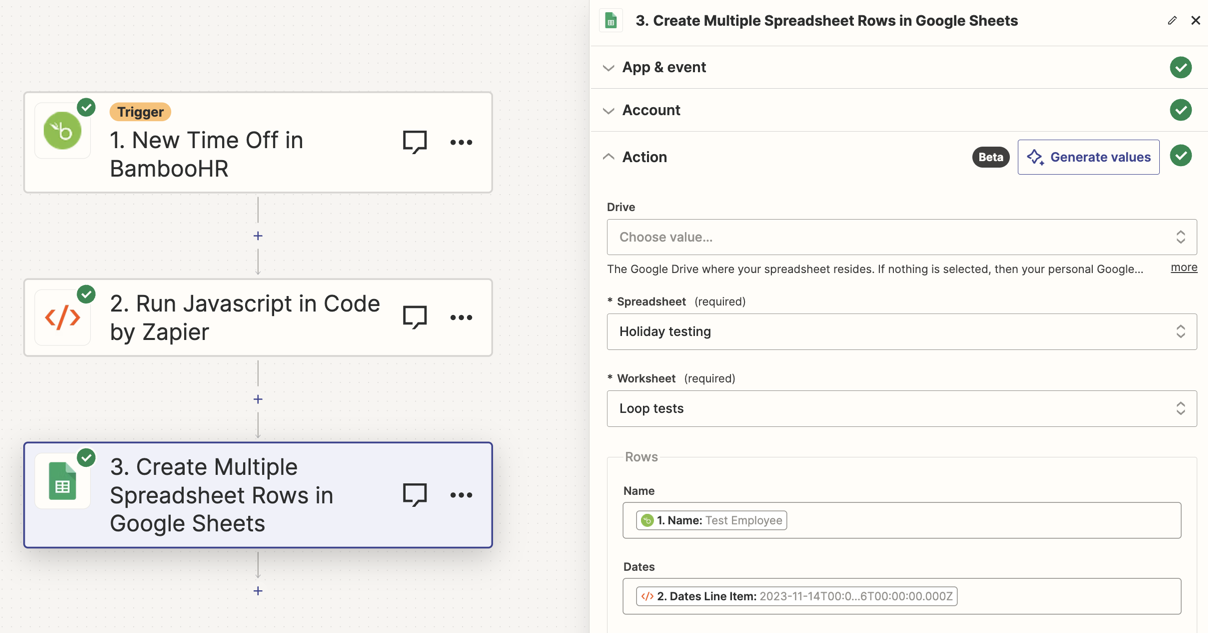
Task: Select step 1 New Time Off in BambooHR
Action: coord(258,142)
